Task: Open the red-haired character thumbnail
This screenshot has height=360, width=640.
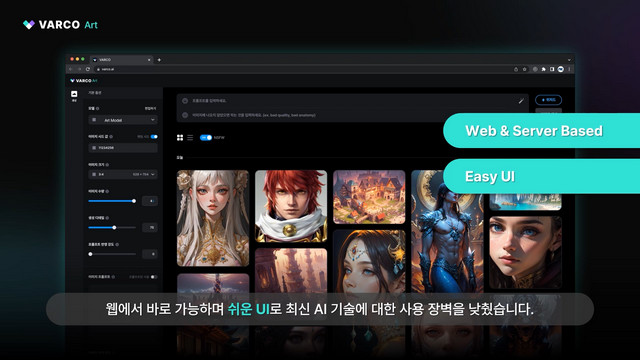Action: click(x=291, y=206)
